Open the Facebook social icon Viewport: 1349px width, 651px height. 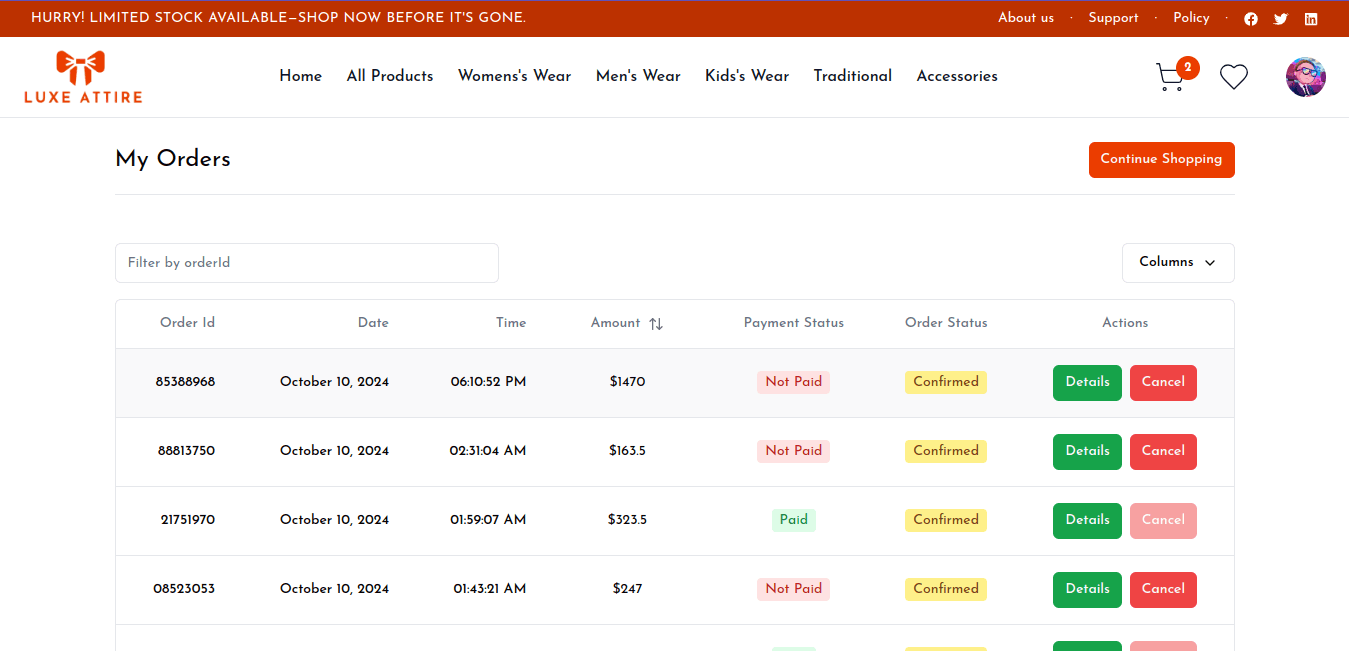[1251, 19]
